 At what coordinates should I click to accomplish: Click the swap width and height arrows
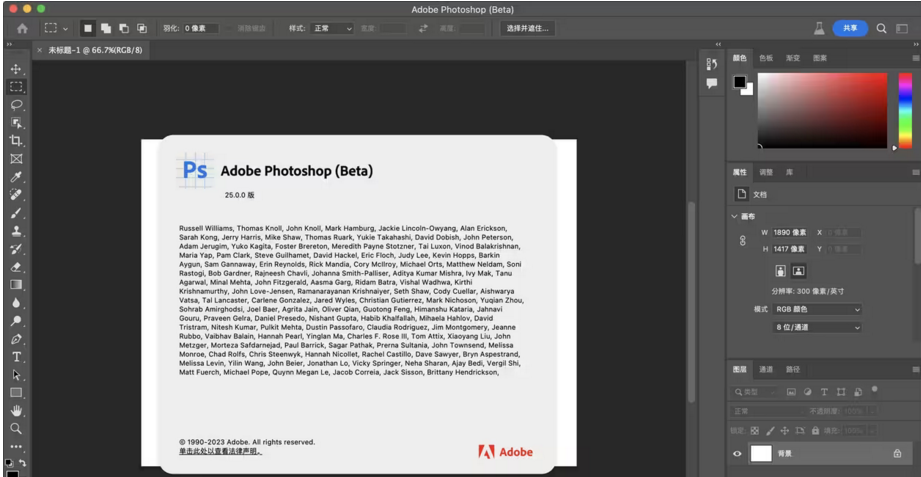tap(423, 28)
